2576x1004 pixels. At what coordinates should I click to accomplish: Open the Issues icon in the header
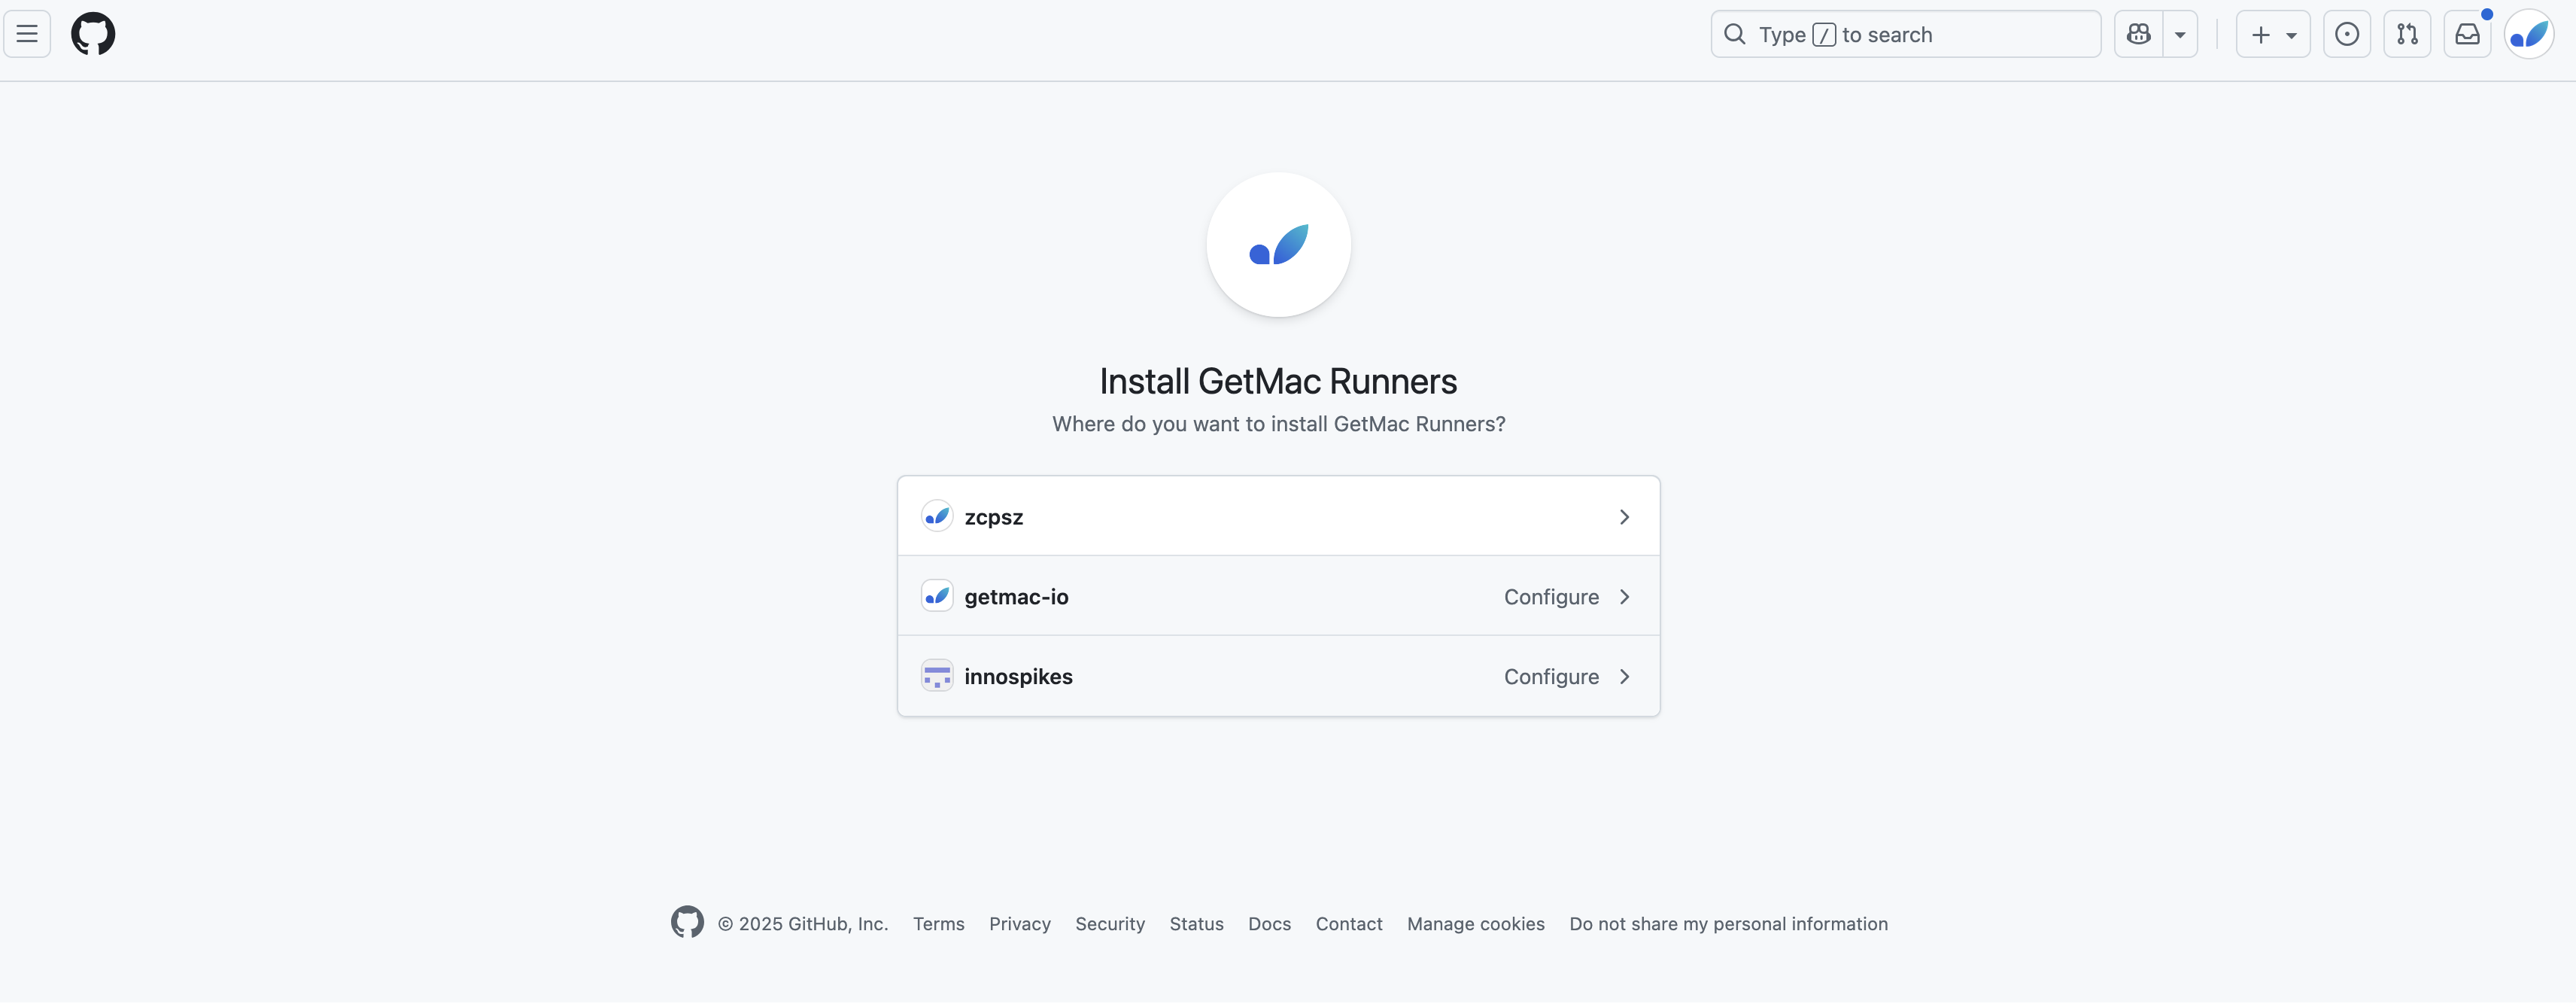(x=2347, y=33)
